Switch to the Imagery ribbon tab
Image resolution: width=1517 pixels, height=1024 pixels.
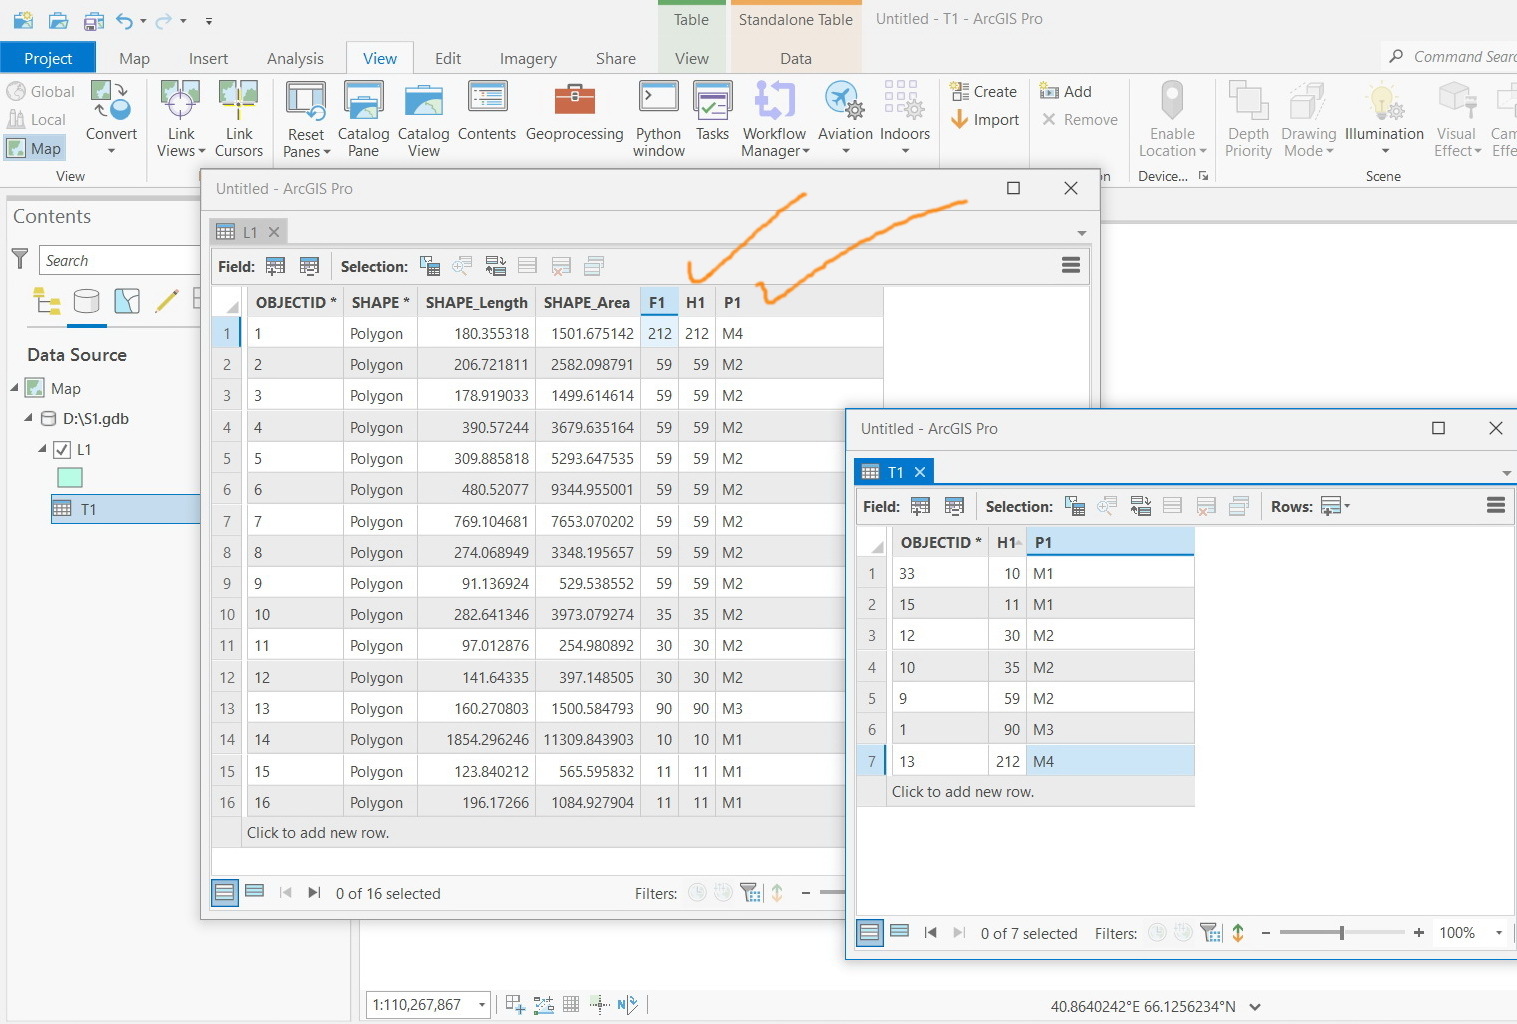528,58
